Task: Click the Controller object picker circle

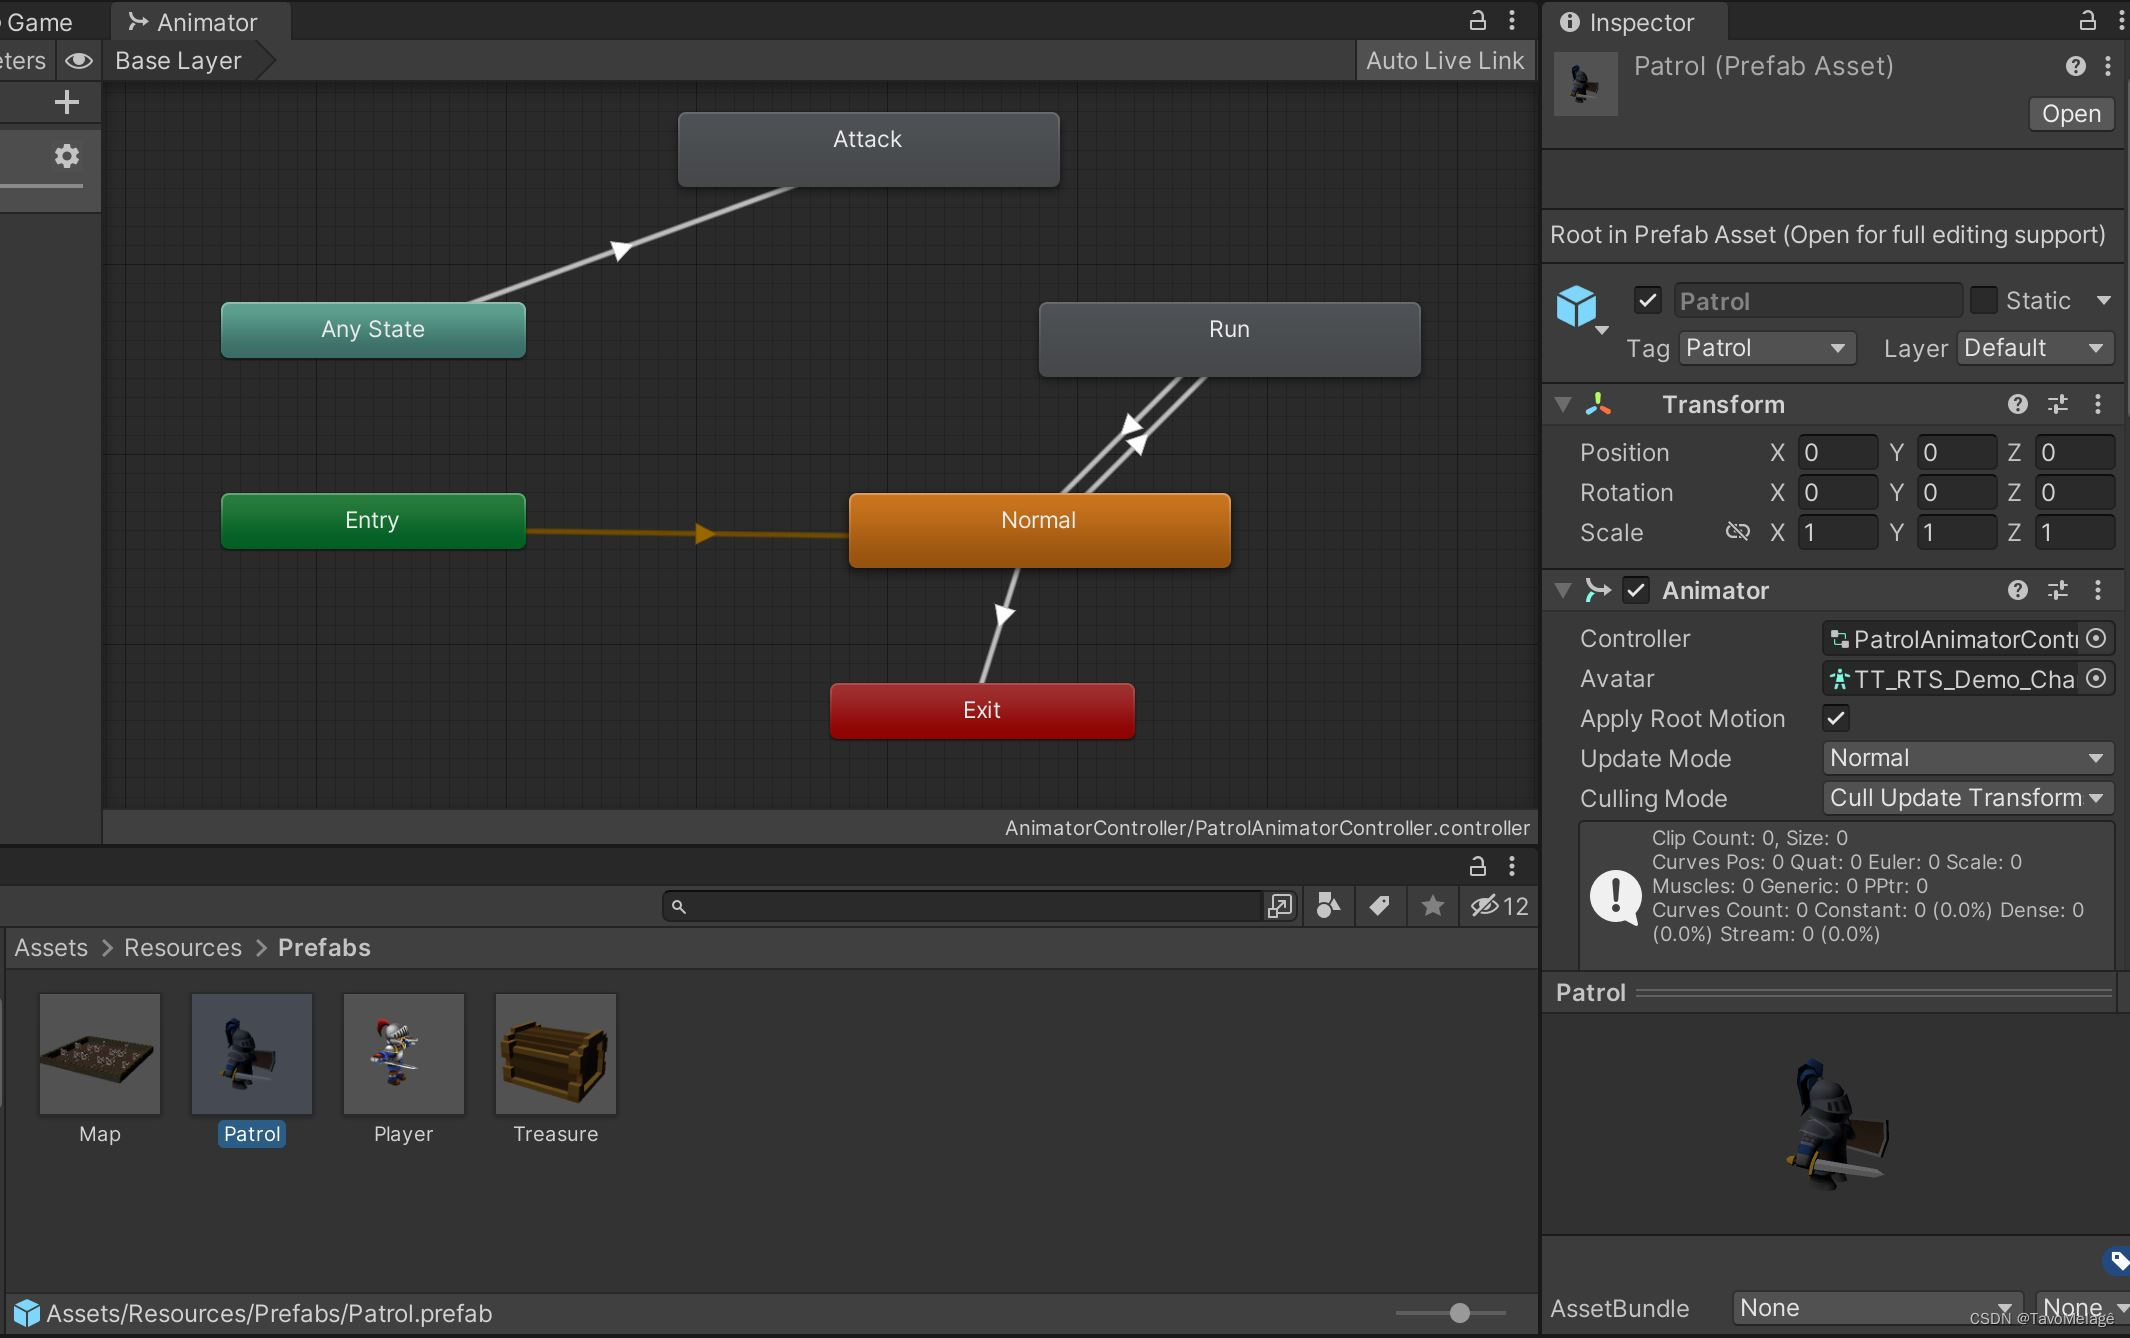Action: pyautogui.click(x=2097, y=638)
